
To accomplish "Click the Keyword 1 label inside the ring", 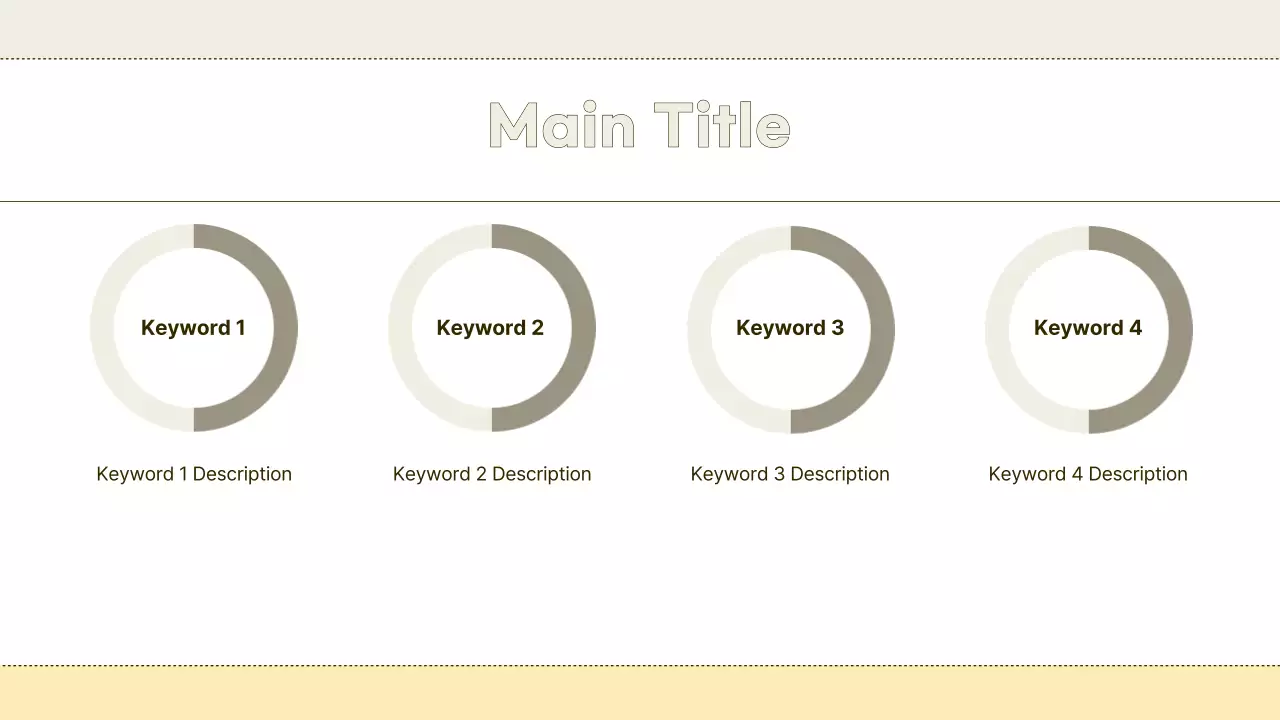I will (193, 328).
